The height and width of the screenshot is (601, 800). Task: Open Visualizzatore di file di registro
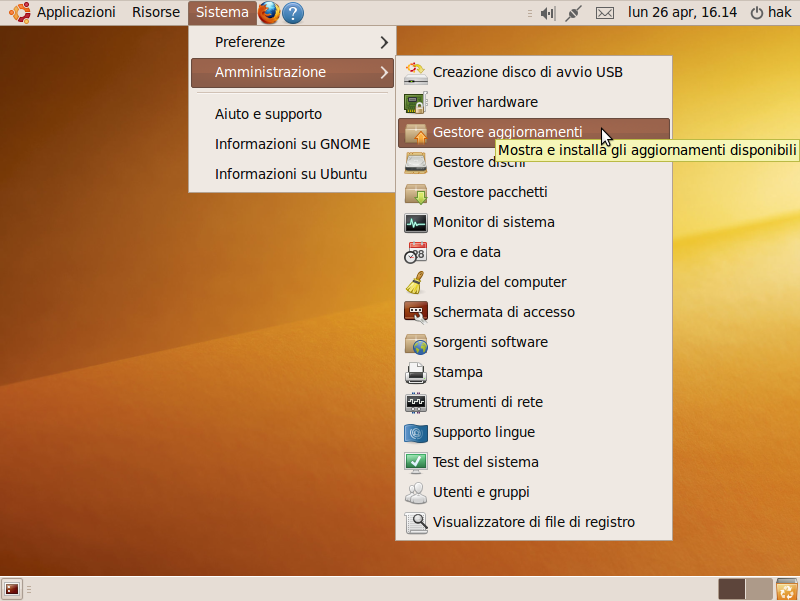(534, 522)
